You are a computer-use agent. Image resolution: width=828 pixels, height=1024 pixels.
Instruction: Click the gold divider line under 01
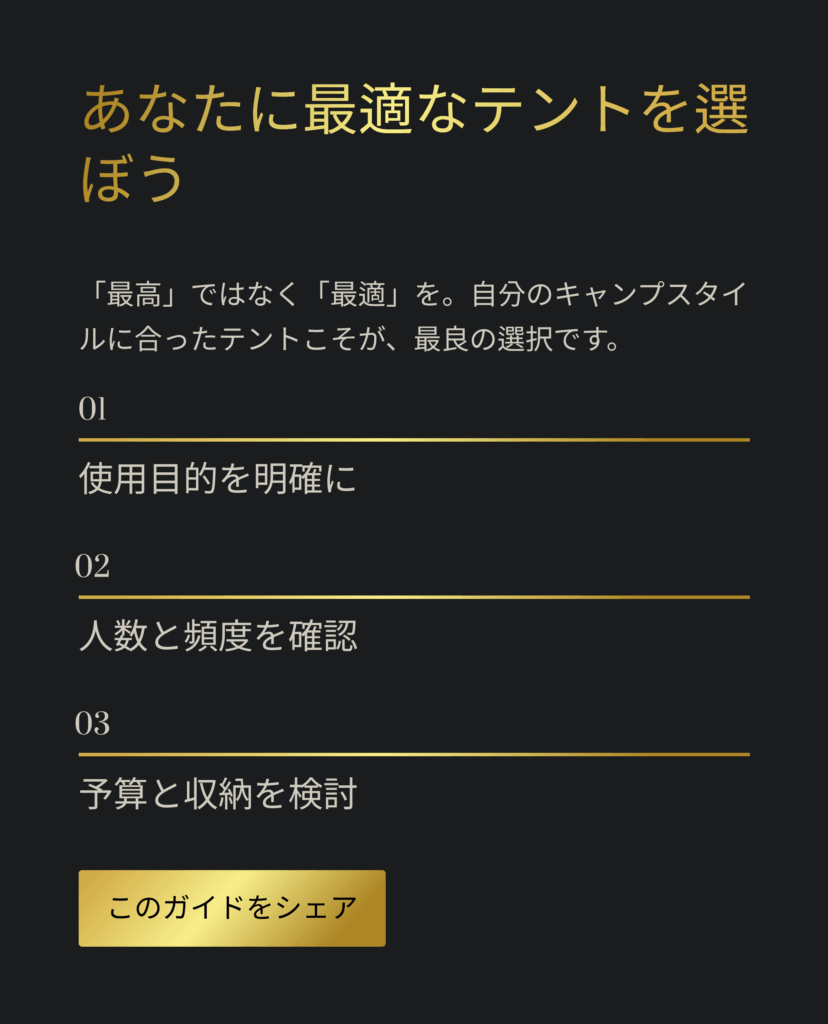point(414,439)
